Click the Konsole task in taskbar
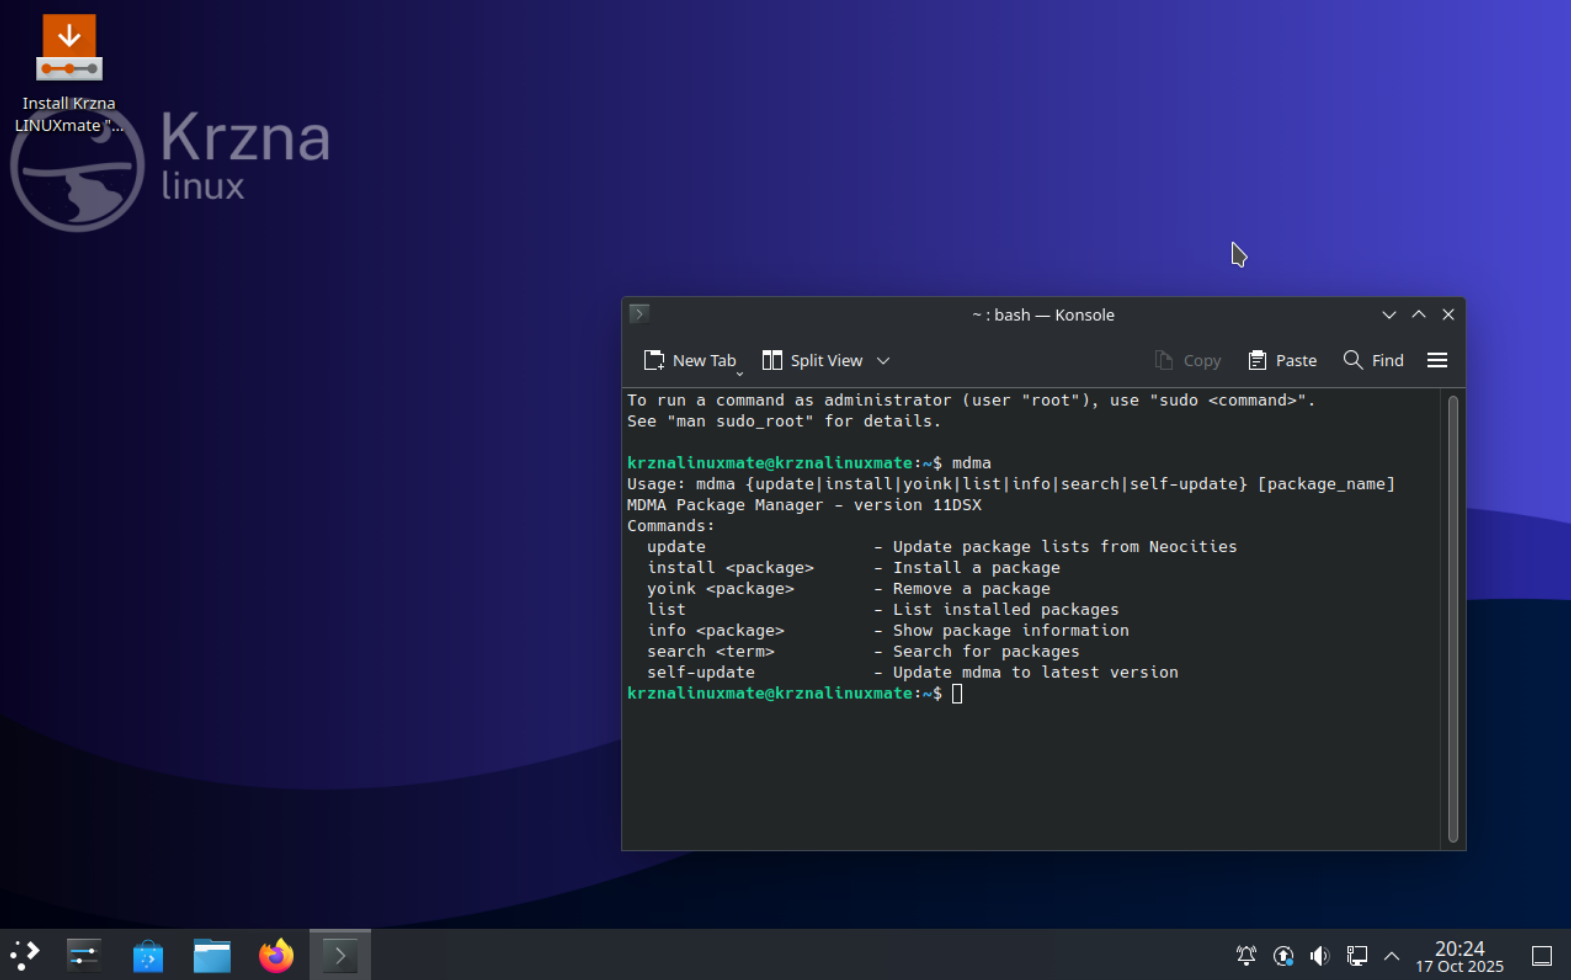This screenshot has width=1571, height=980. [340, 956]
